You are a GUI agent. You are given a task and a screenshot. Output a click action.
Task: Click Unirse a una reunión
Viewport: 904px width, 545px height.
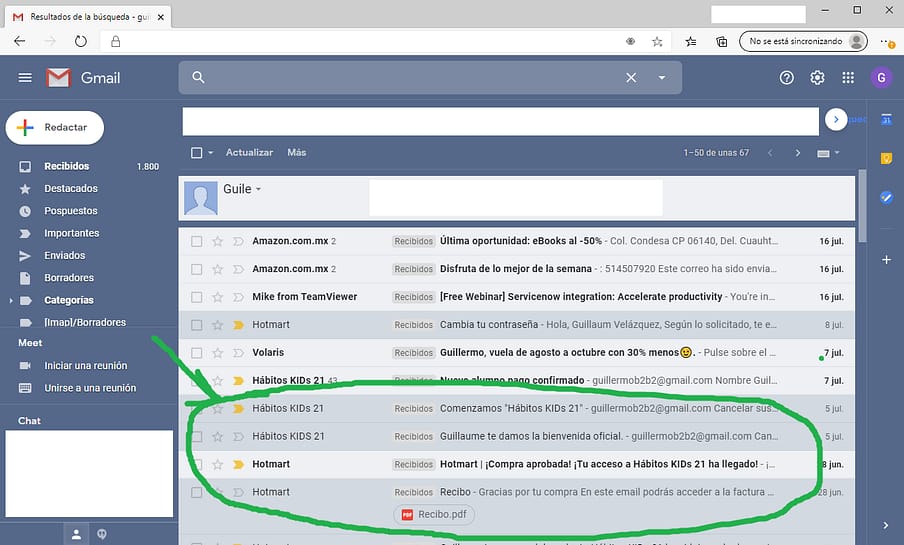(x=90, y=388)
